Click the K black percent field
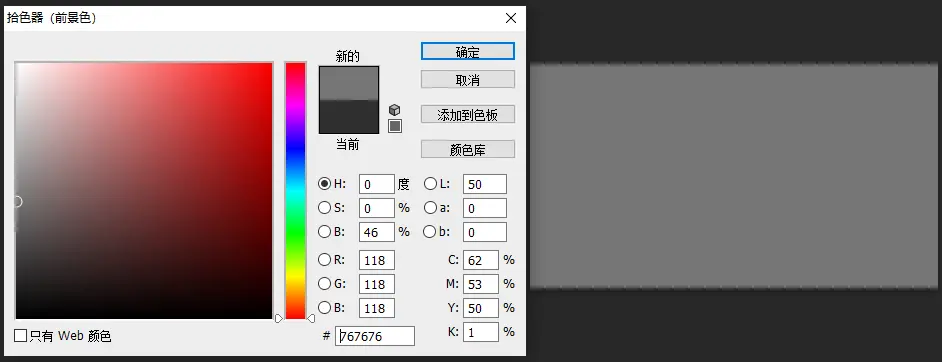Screen dimensions: 942x362 (x=481, y=332)
